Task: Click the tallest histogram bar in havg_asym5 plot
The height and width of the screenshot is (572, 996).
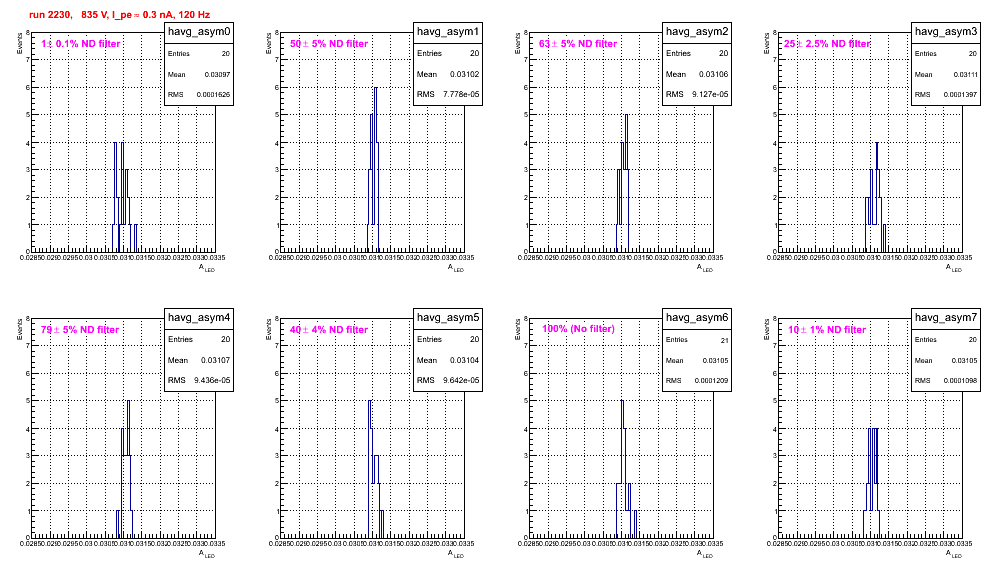Action: click(x=370, y=469)
